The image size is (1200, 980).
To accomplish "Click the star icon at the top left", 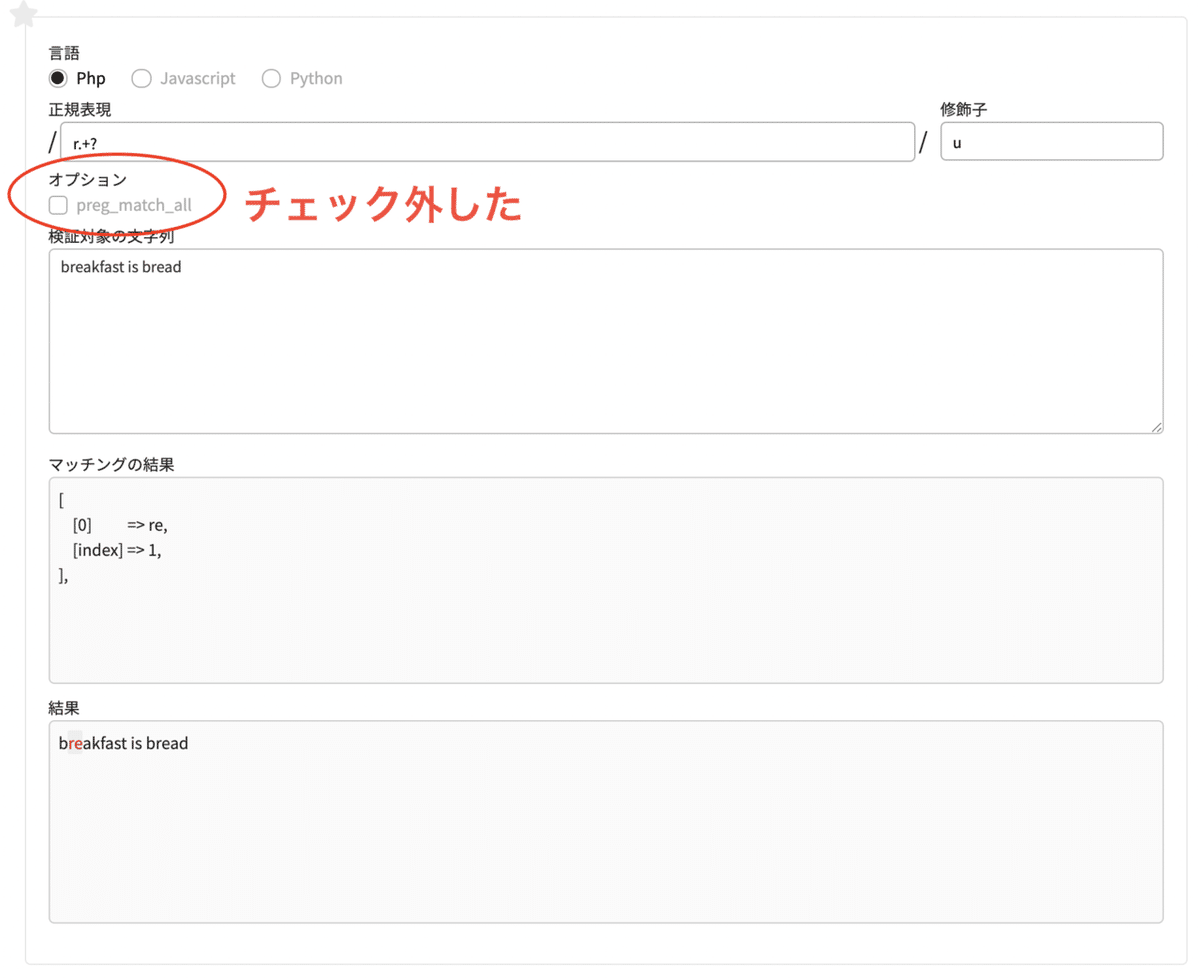I will click(22, 14).
